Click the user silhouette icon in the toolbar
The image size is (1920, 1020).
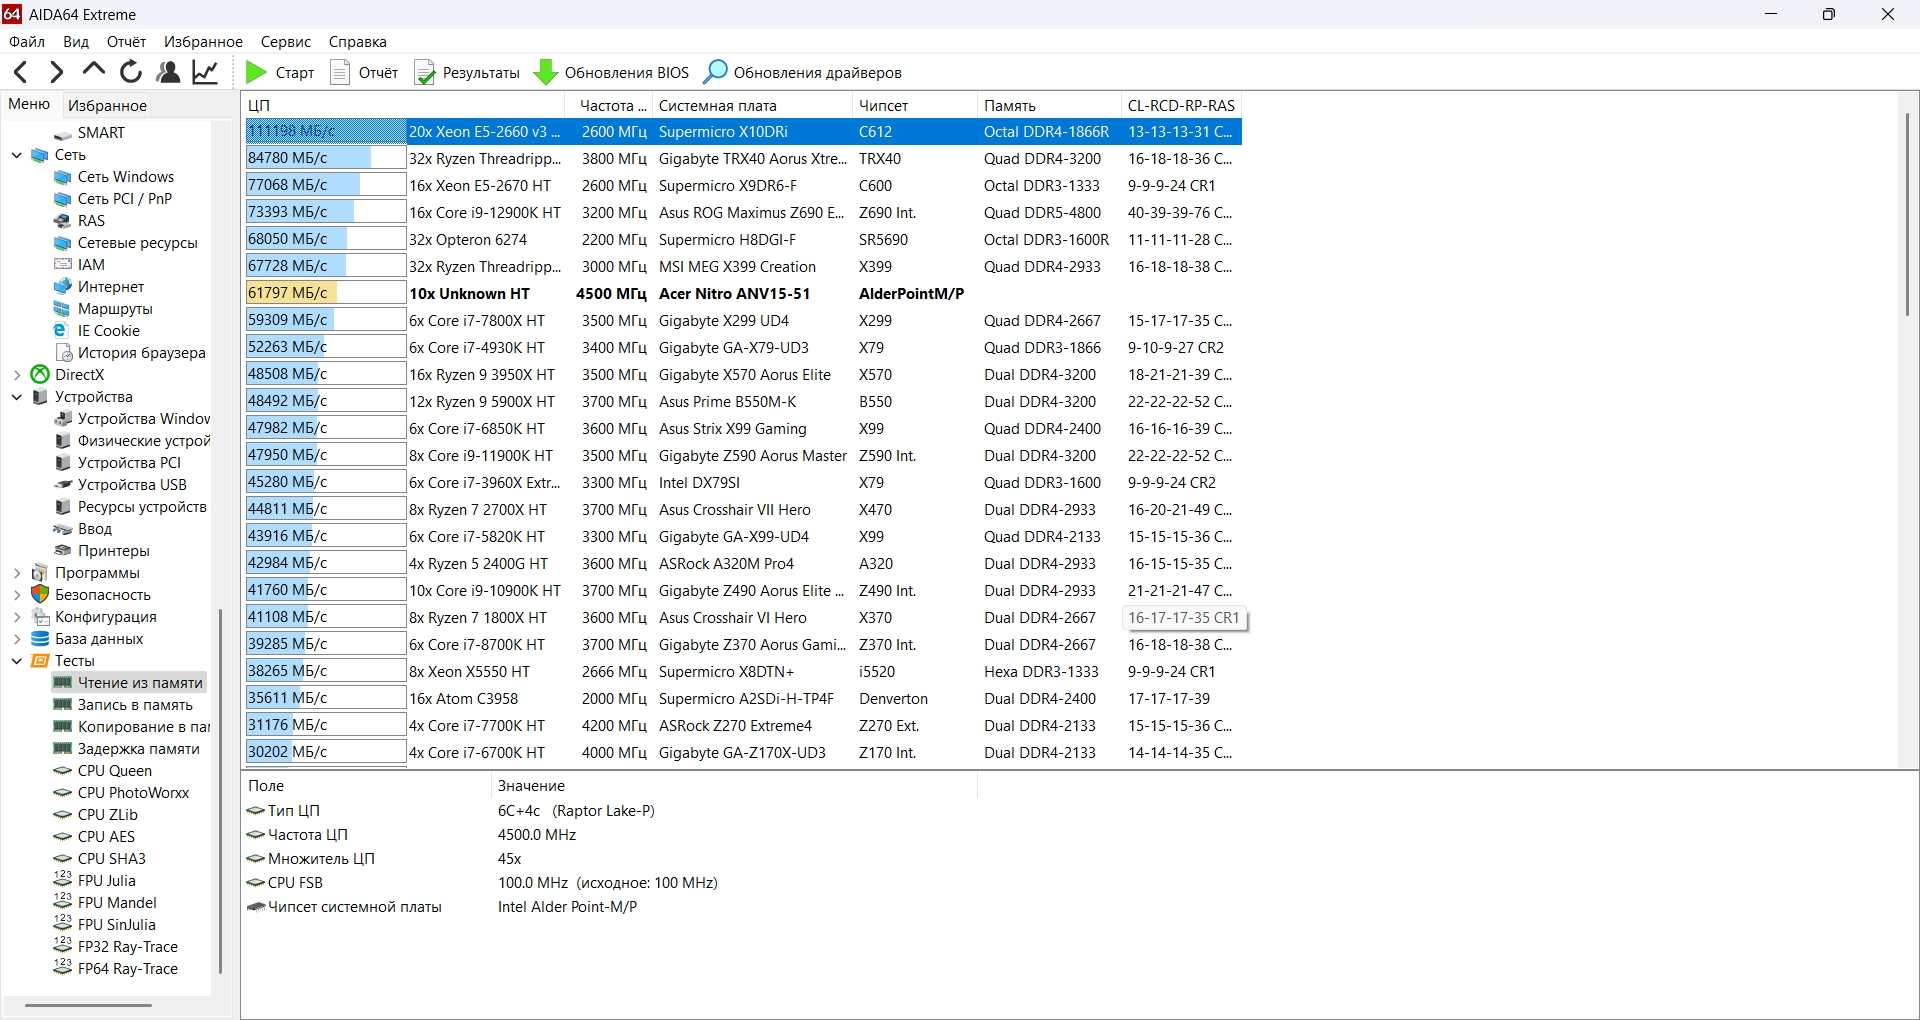(168, 72)
